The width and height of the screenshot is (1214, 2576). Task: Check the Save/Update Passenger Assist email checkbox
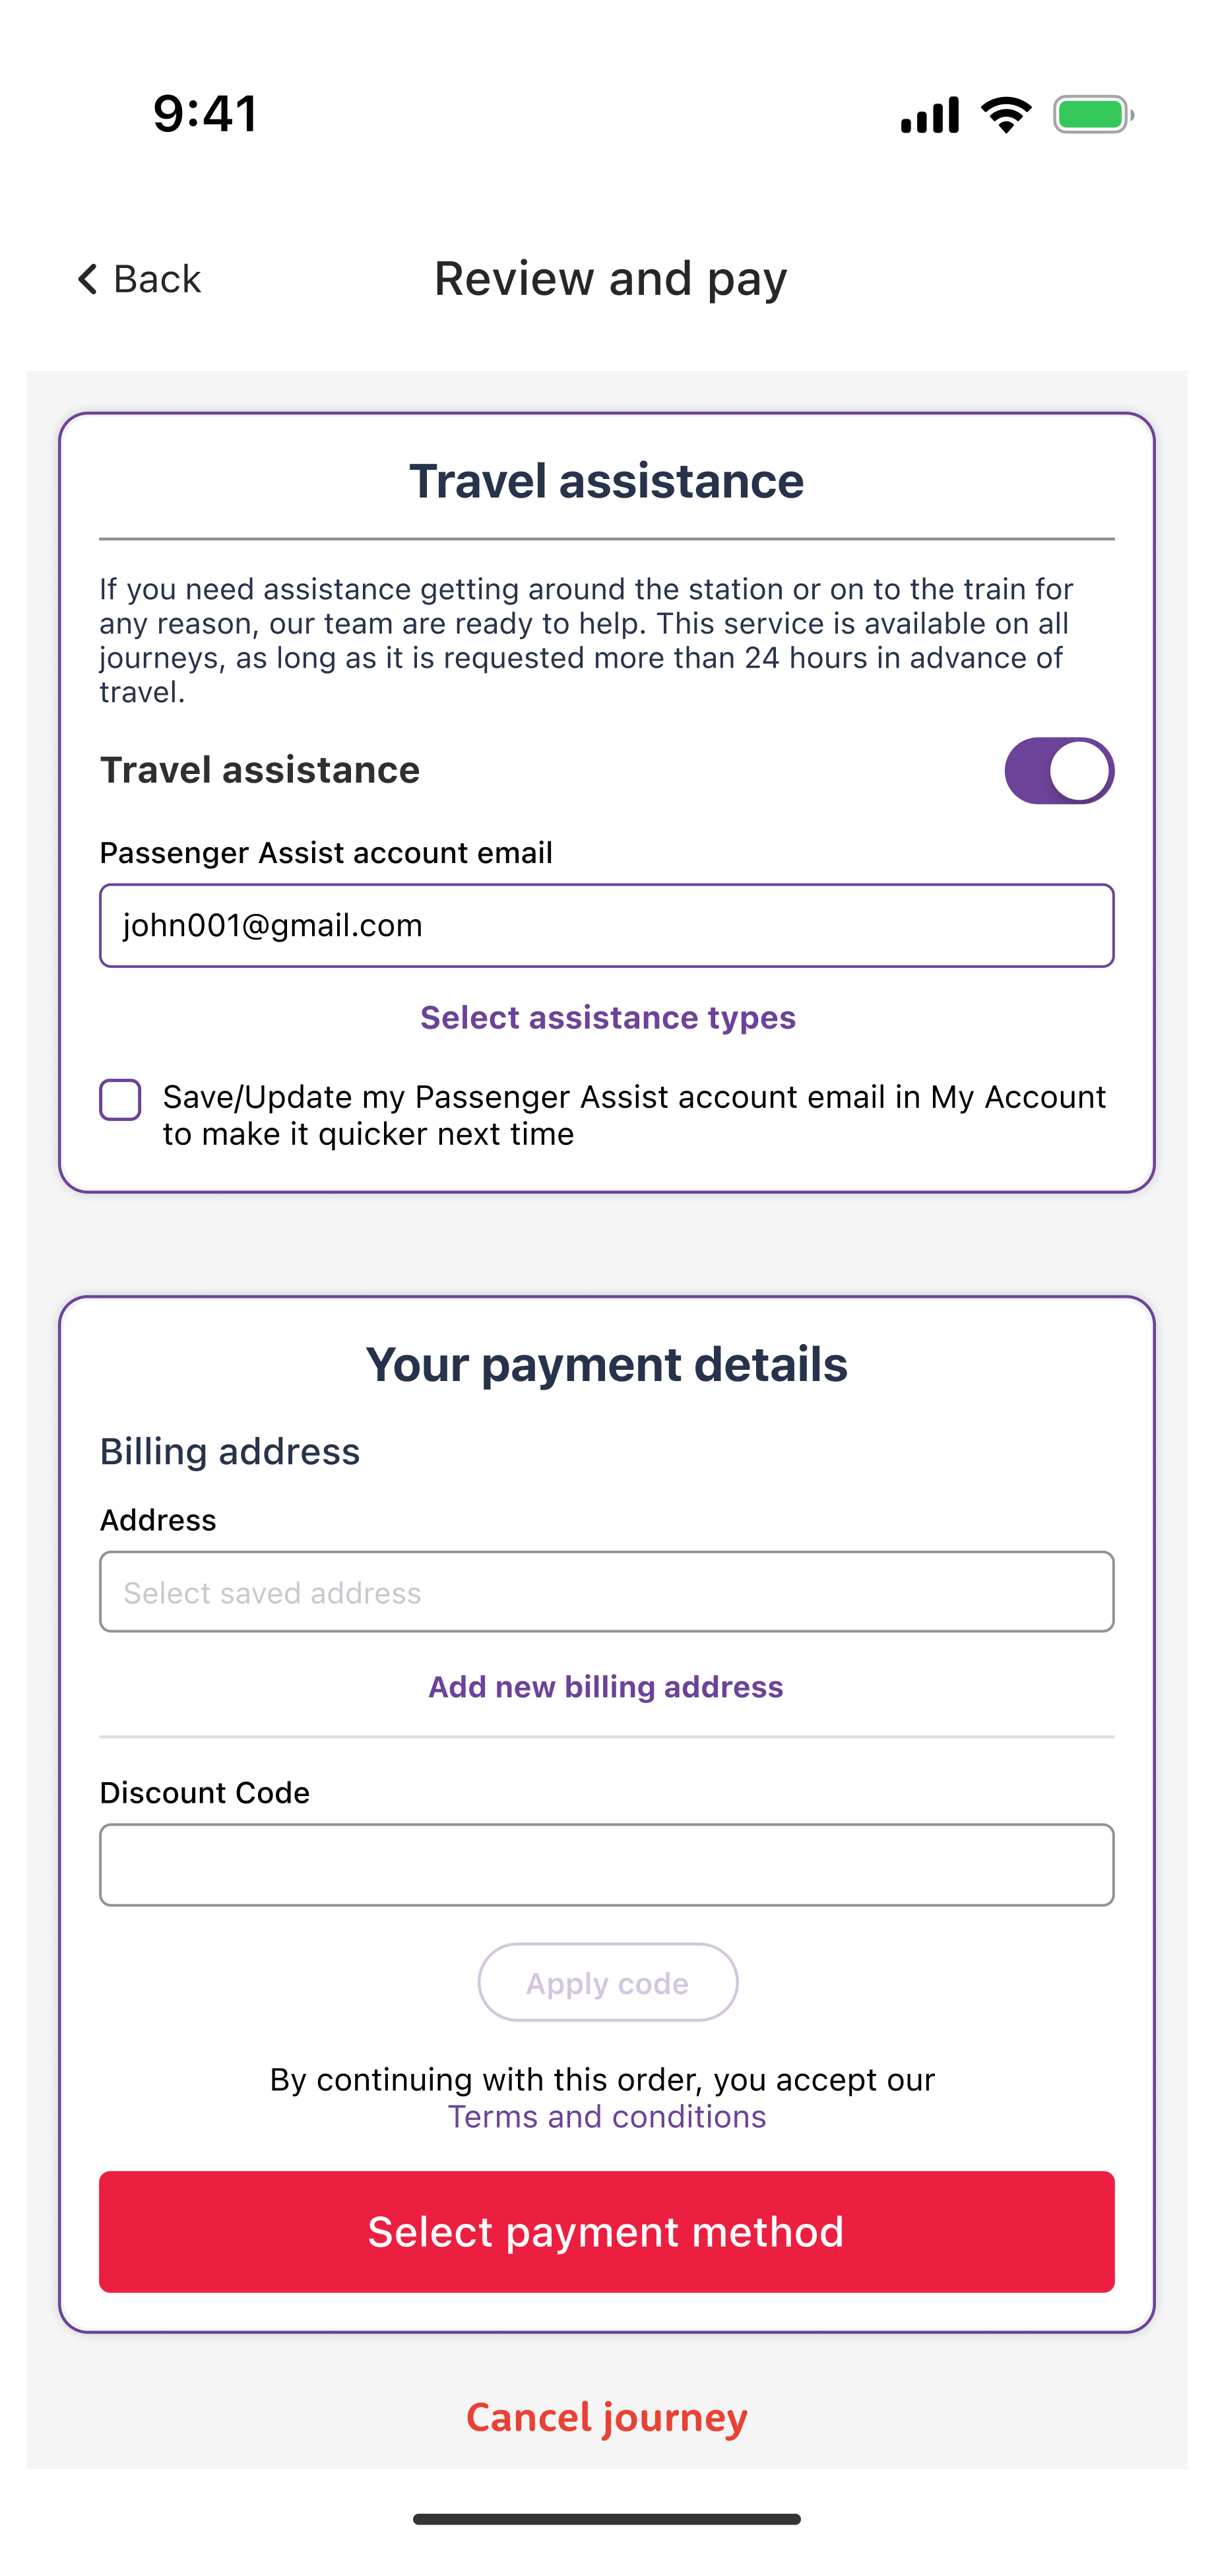click(121, 1100)
